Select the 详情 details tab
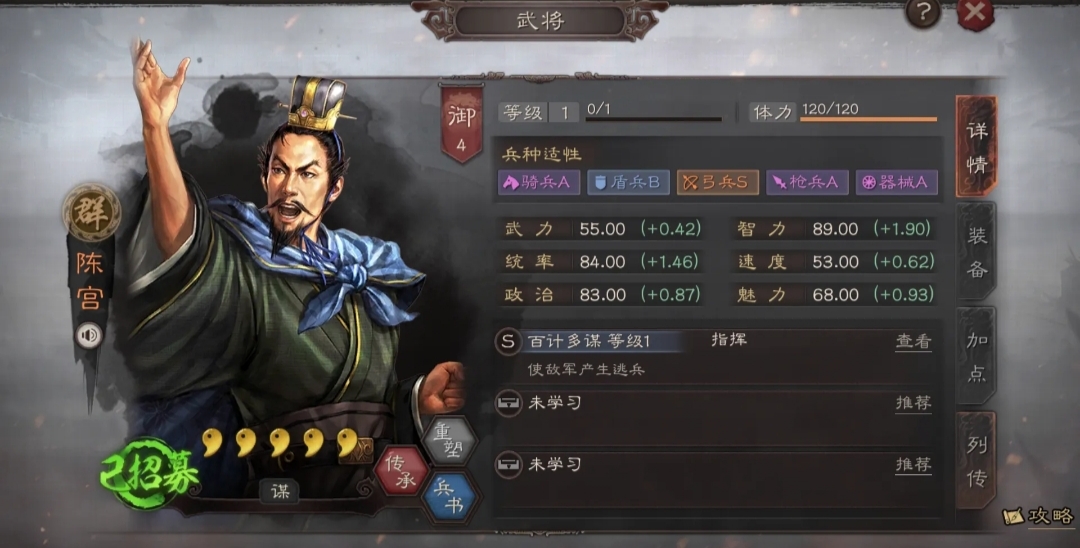The height and width of the screenshot is (548, 1080). pos(977,147)
